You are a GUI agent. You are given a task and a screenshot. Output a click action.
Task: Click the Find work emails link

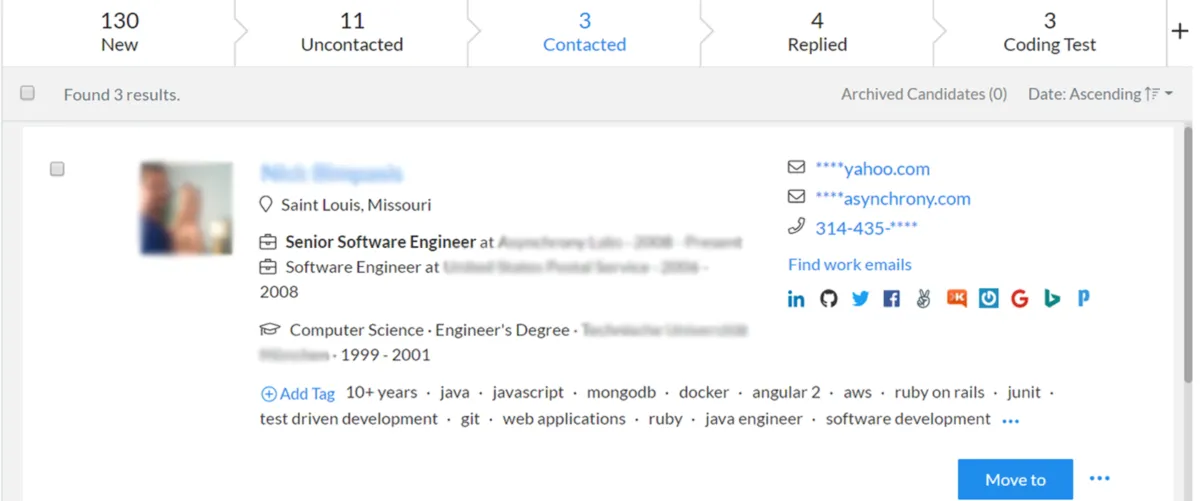point(849,265)
